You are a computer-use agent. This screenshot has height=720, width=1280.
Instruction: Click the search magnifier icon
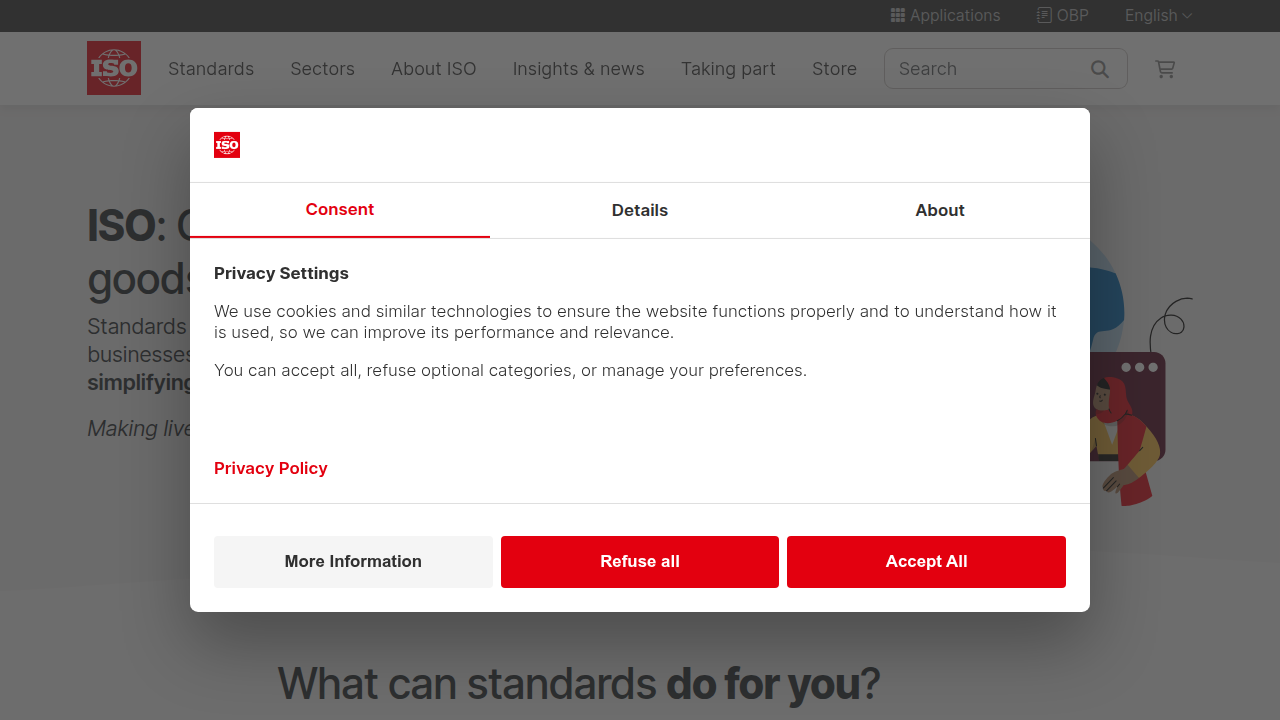(1100, 69)
